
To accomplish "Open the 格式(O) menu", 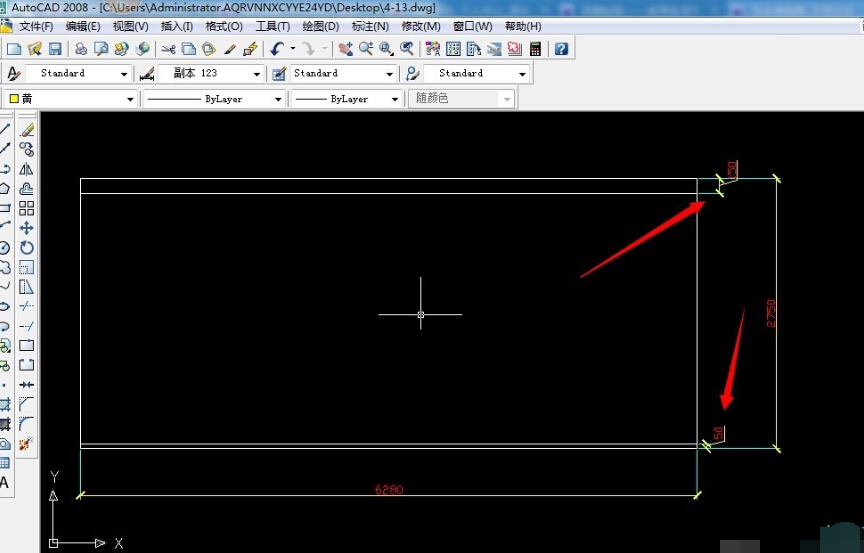I will (x=224, y=26).
